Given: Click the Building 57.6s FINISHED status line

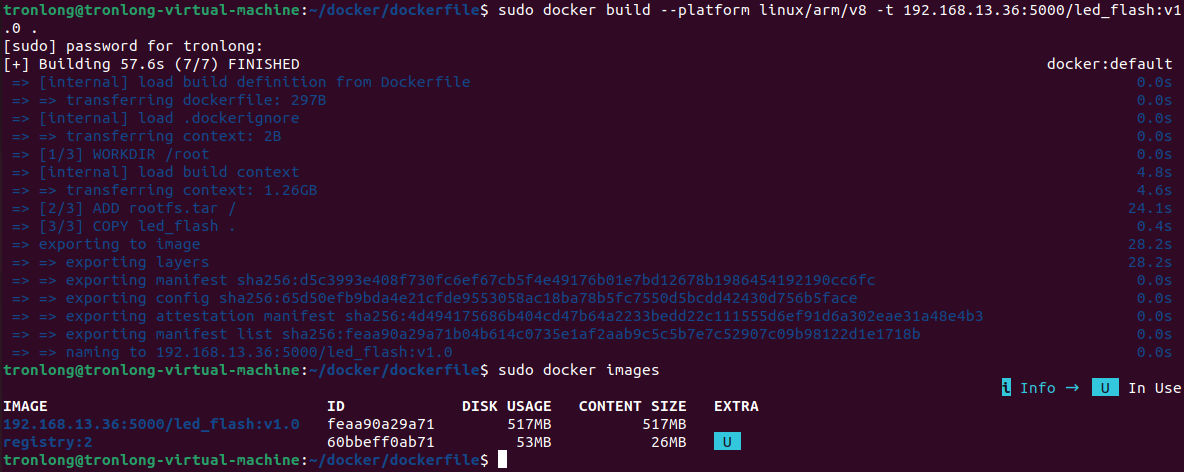Looking at the screenshot, I should pos(152,64).
